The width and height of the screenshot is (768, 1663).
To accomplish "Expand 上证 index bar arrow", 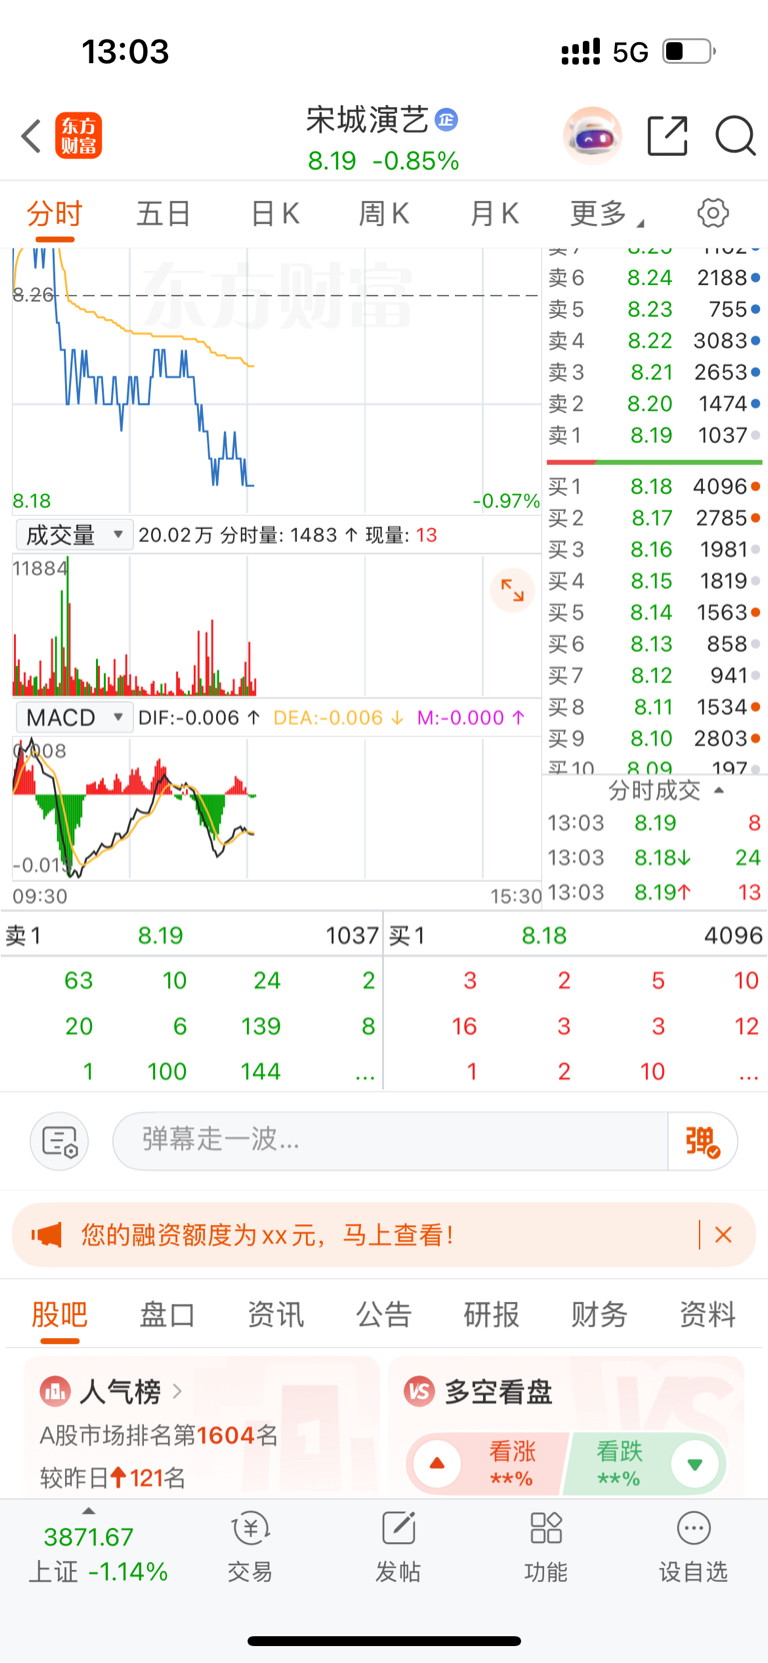I will (89, 1511).
